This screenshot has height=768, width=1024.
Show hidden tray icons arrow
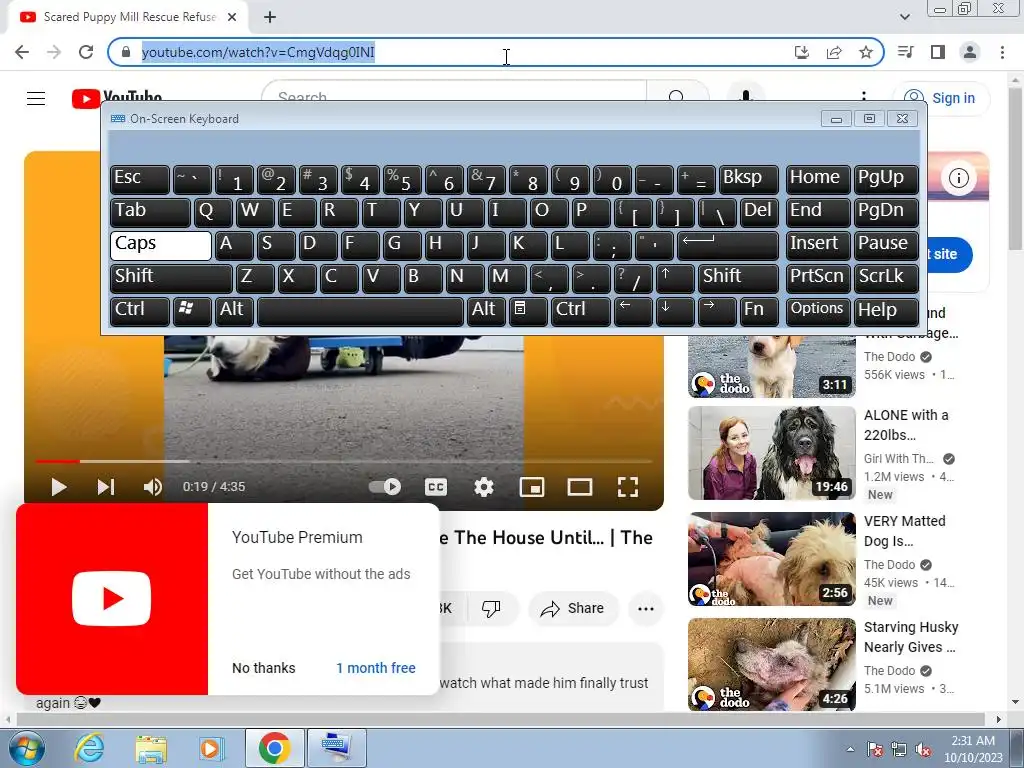point(850,749)
